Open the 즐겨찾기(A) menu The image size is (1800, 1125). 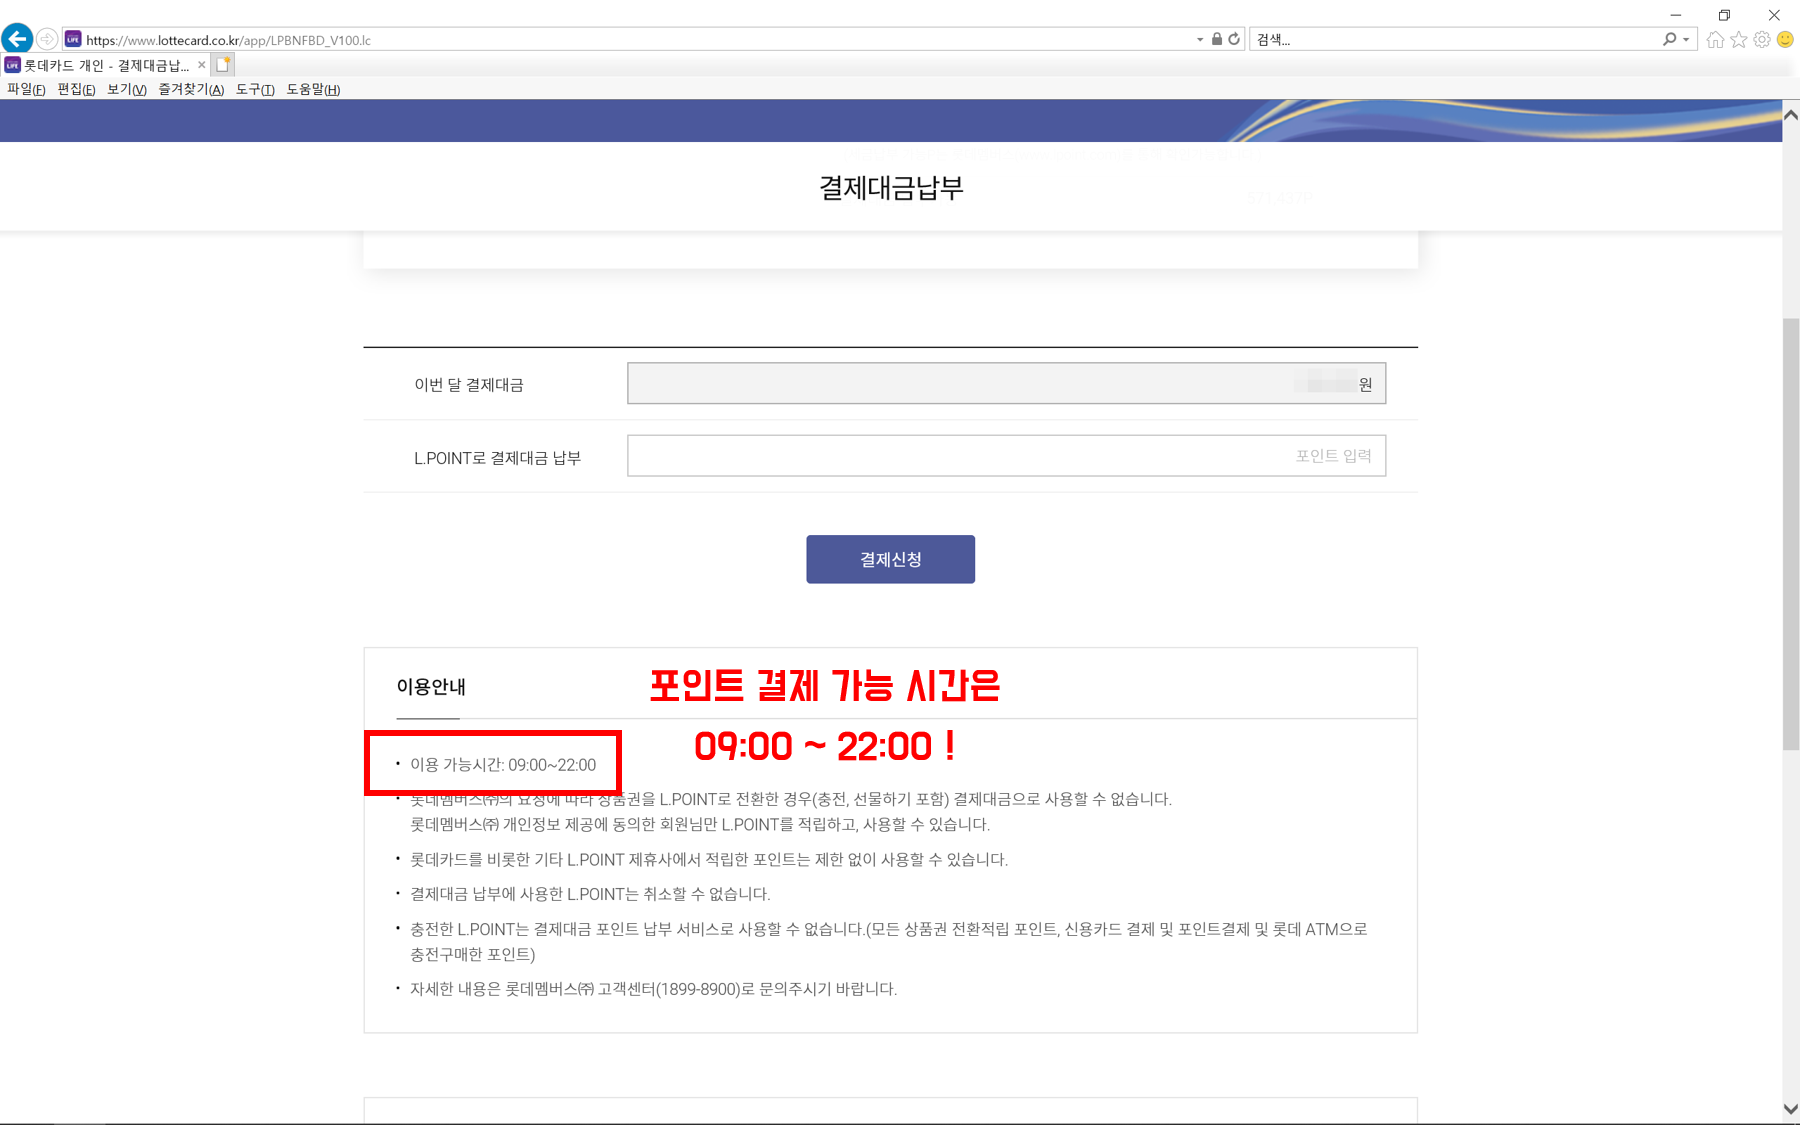coord(191,89)
